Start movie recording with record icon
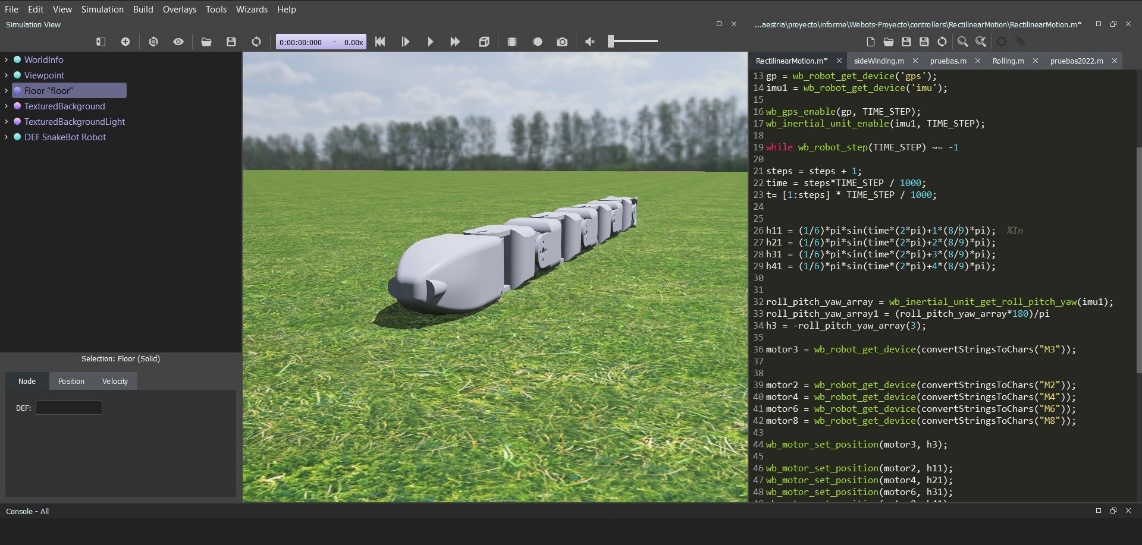Screen dimensions: 1142x545 537,42
